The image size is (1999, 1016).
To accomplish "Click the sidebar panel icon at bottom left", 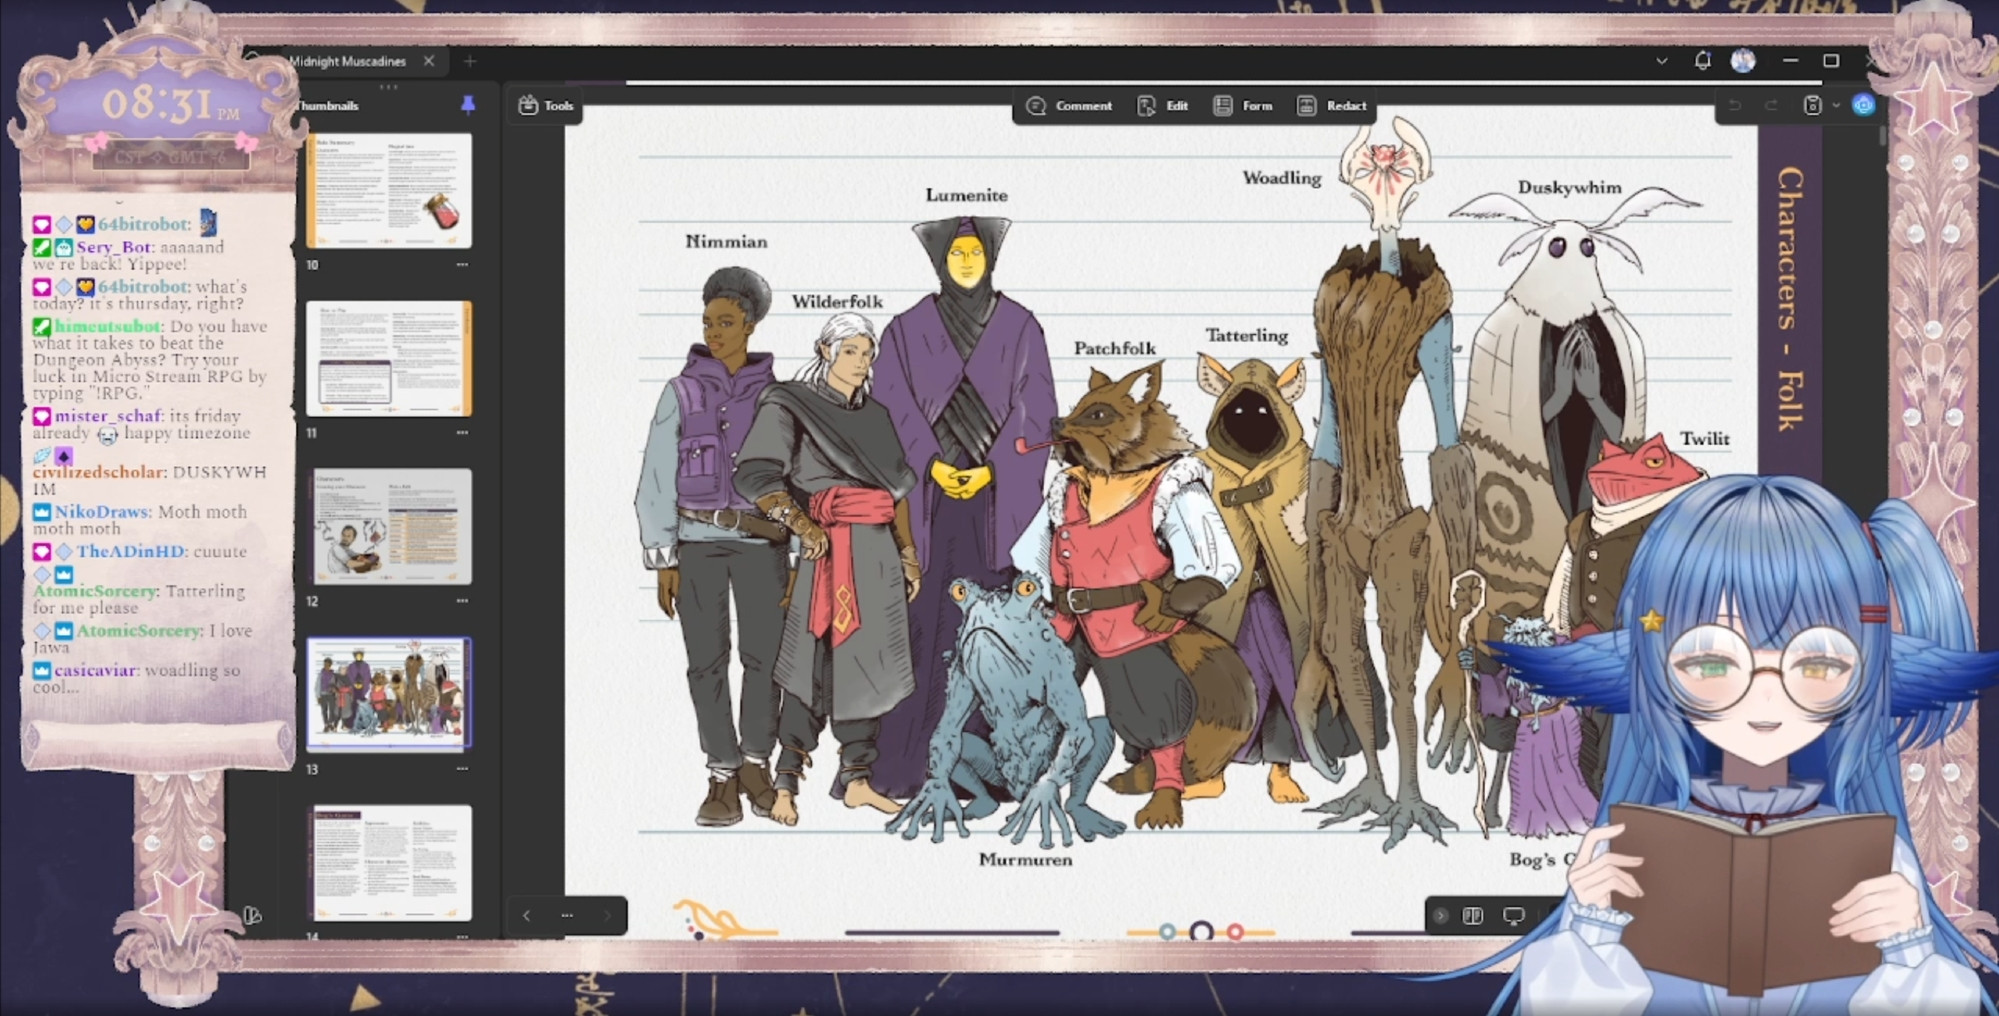I will pyautogui.click(x=253, y=915).
